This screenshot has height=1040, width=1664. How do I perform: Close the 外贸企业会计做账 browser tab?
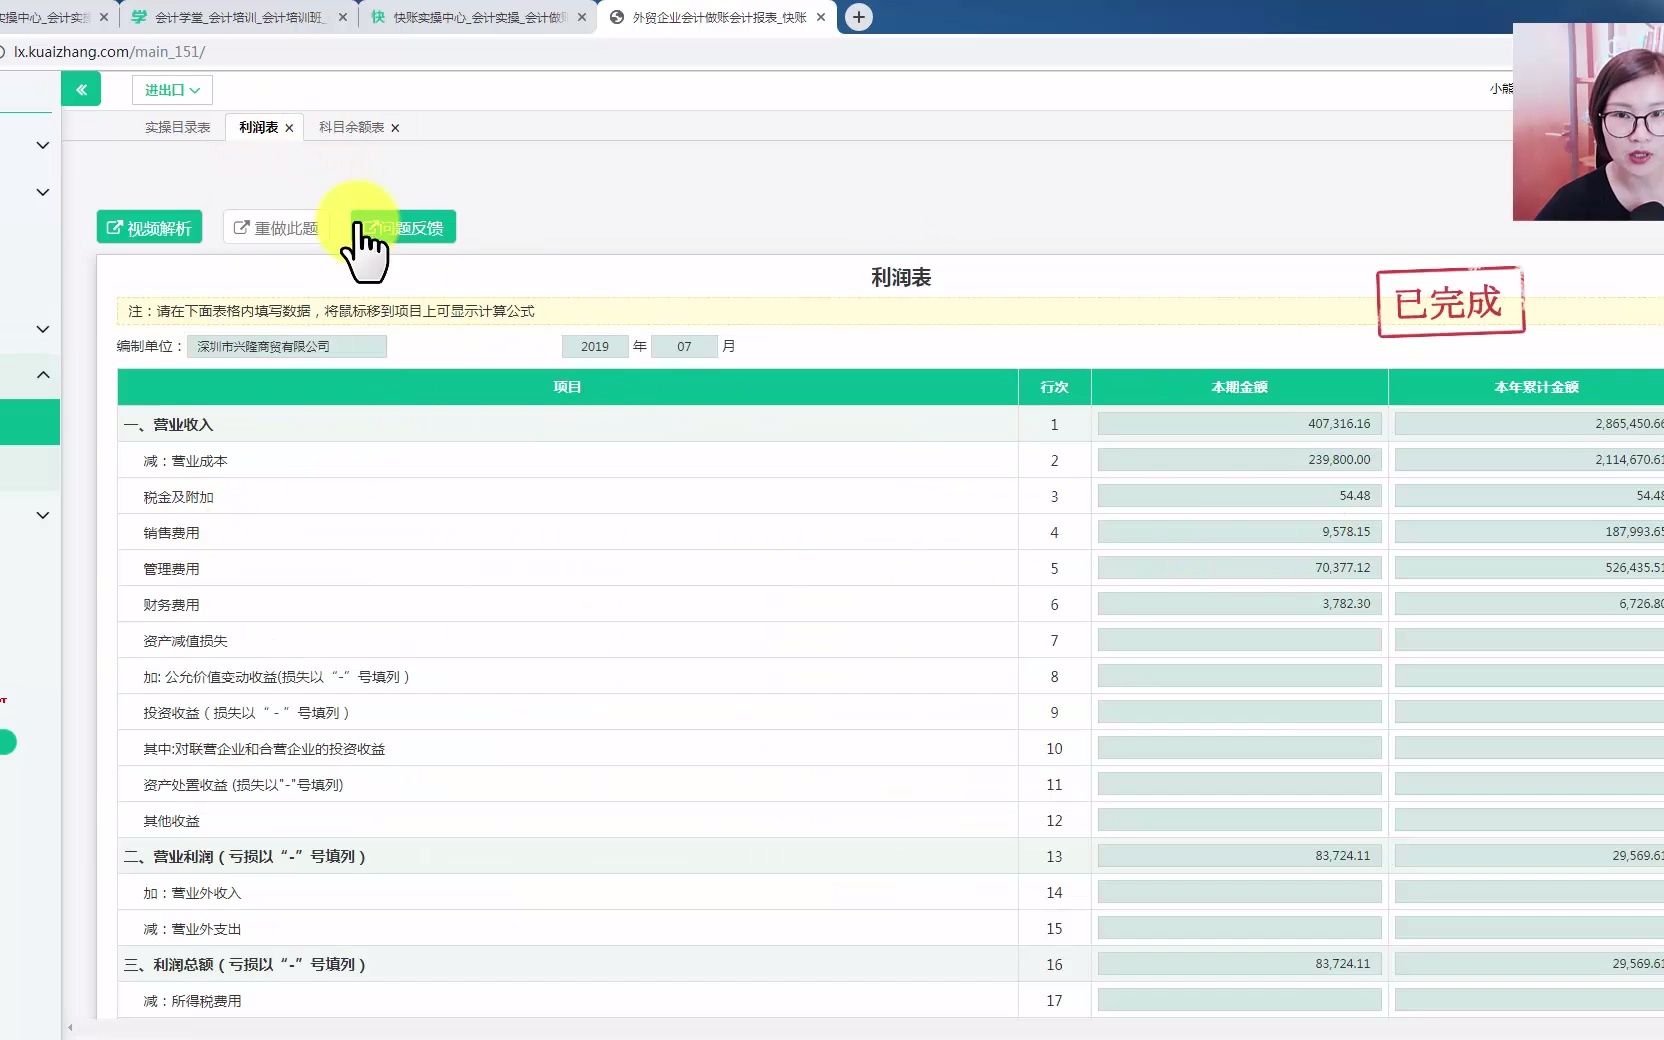click(x=821, y=17)
